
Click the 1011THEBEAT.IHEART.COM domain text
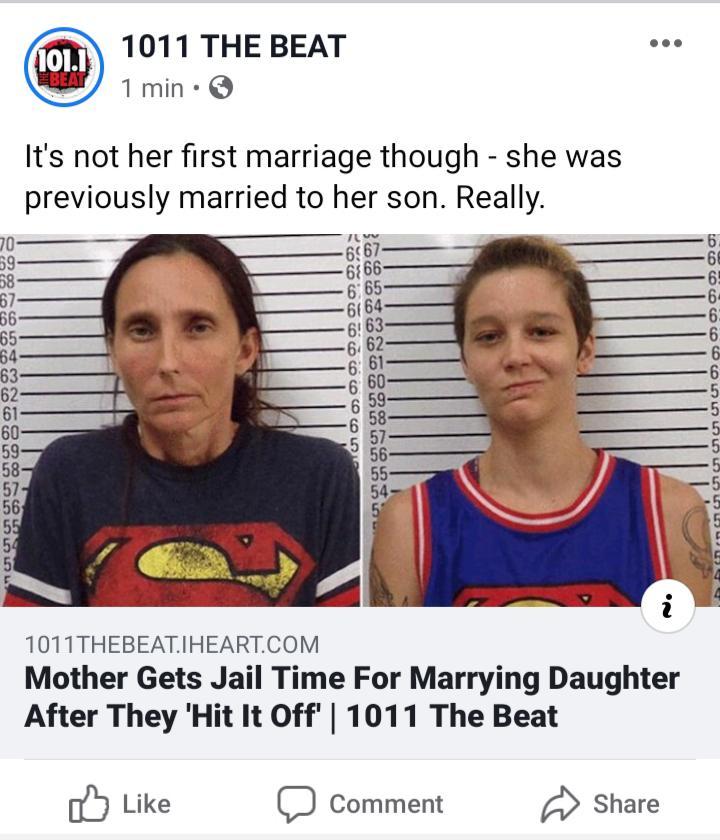[172, 644]
